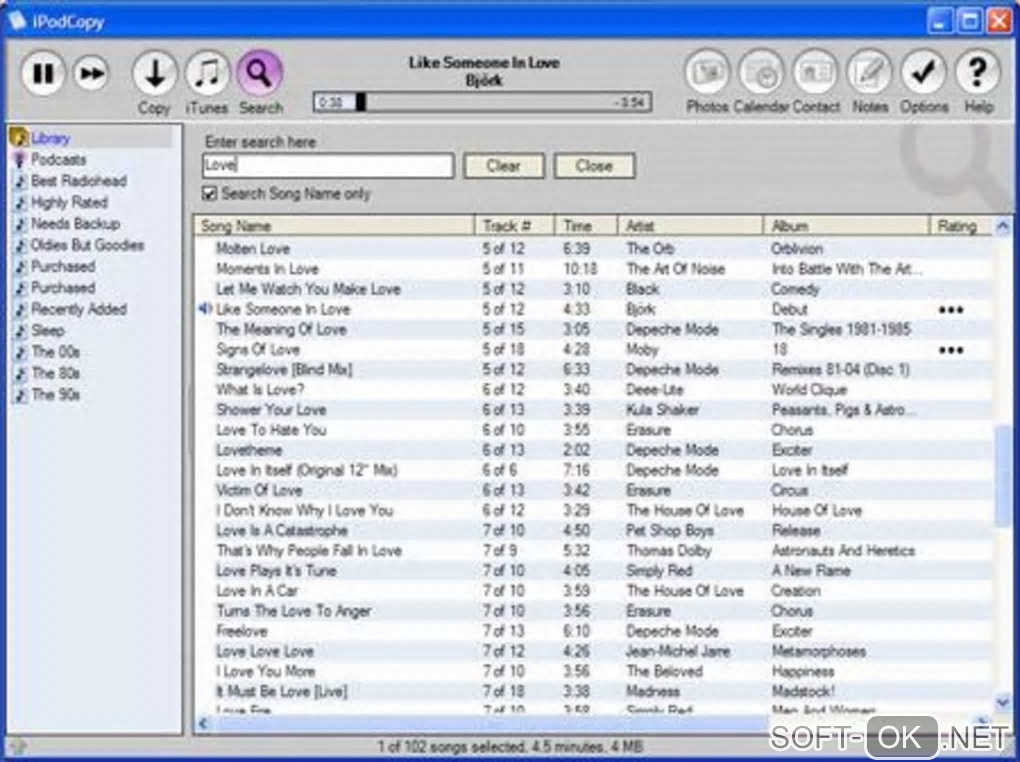Viewport: 1020px width, 762px height.
Task: Open the Recently Added playlist
Action: (x=79, y=309)
